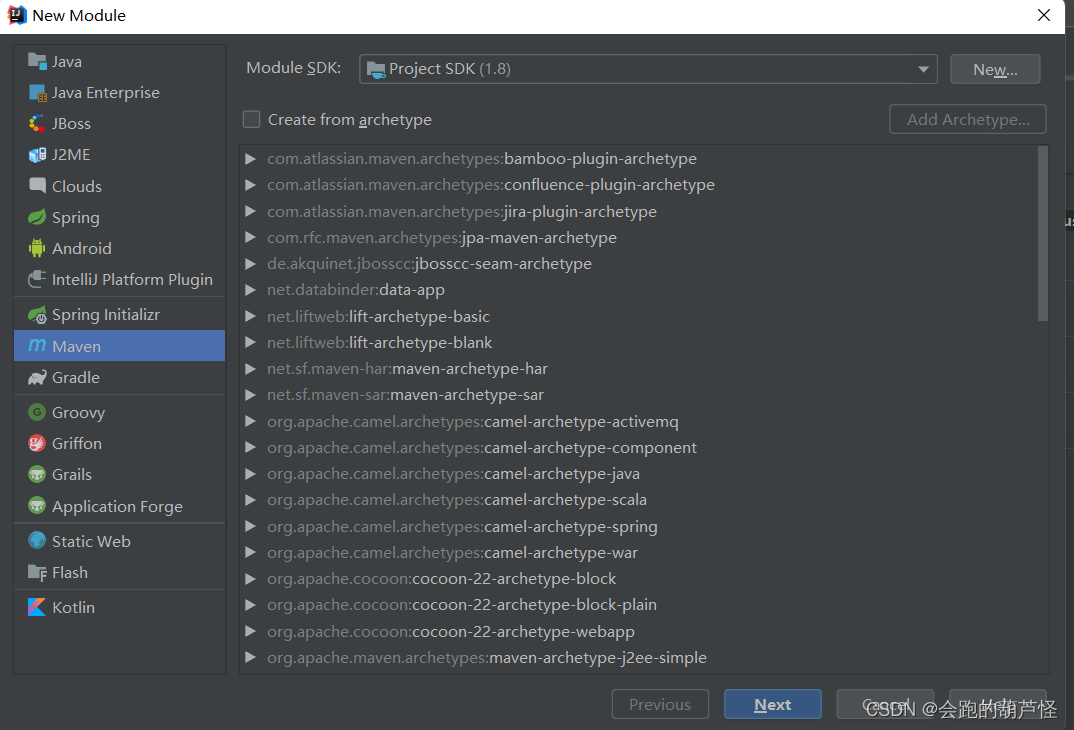
Task: Expand camel-archetype-war node arrow
Action: [x=251, y=552]
